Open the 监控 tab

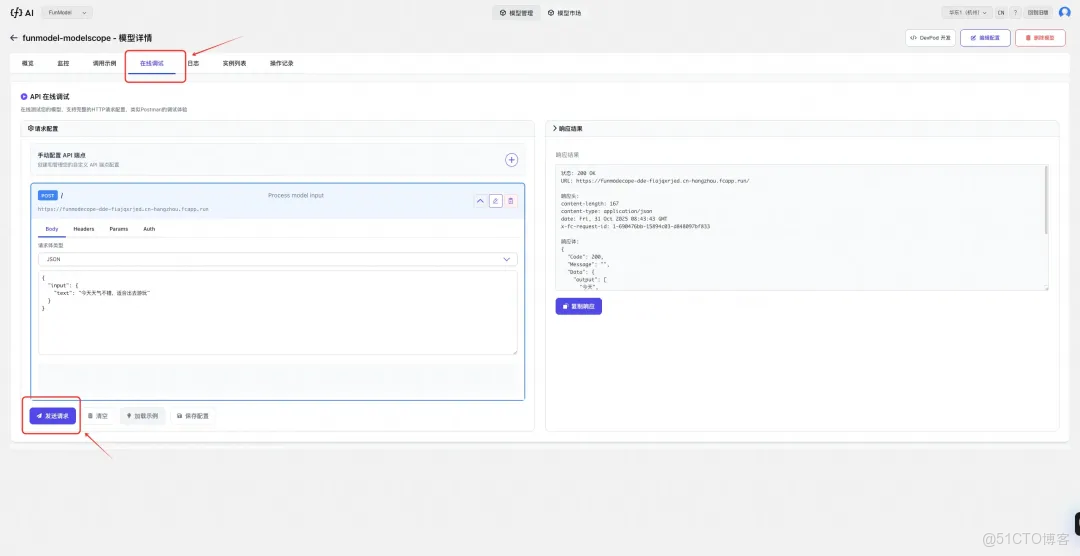(63, 63)
